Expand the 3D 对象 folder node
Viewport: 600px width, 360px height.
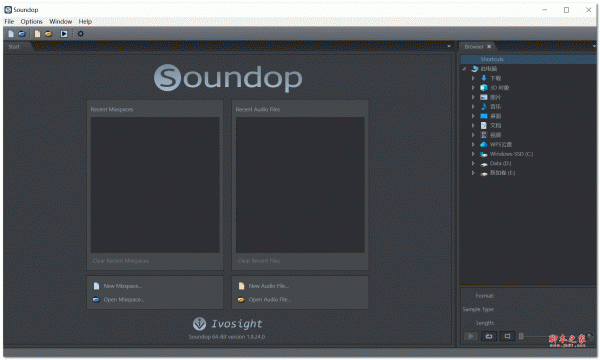click(473, 88)
